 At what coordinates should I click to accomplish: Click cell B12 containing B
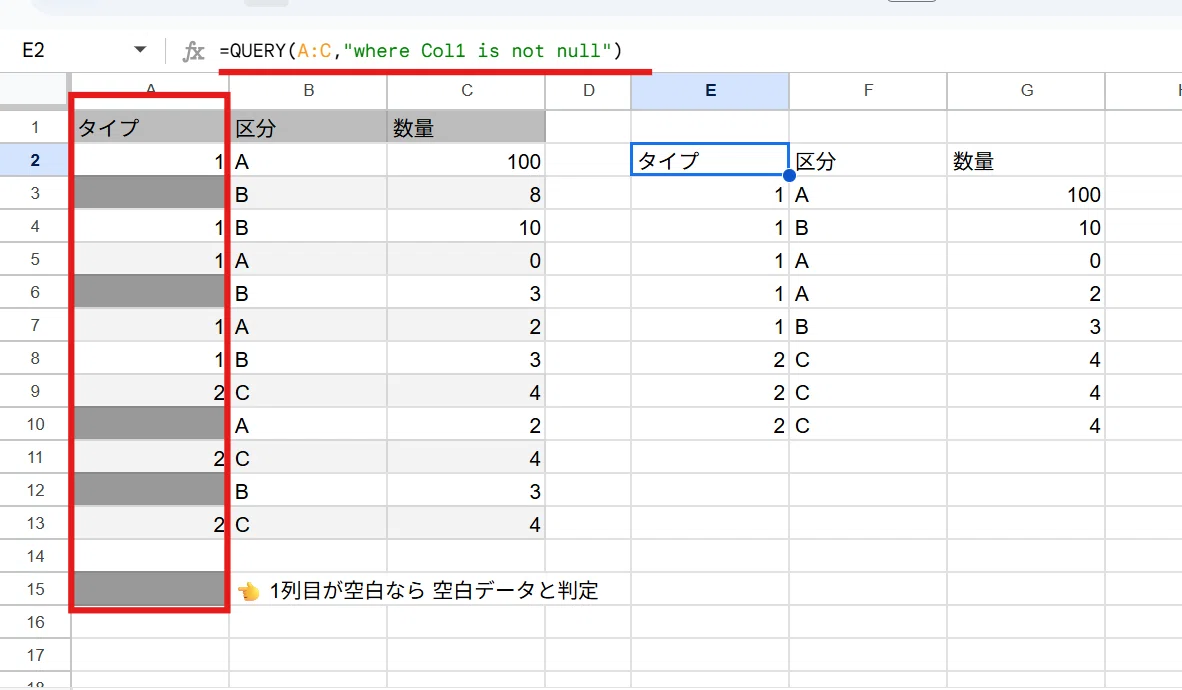pyautogui.click(x=308, y=491)
